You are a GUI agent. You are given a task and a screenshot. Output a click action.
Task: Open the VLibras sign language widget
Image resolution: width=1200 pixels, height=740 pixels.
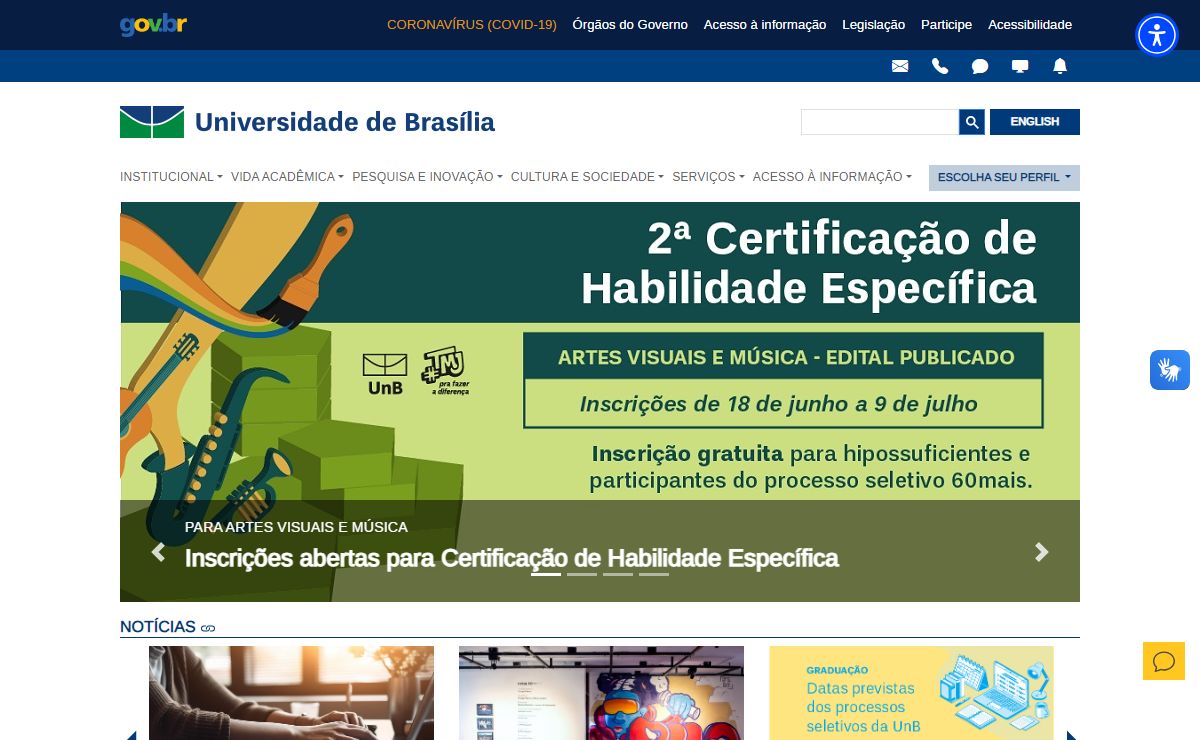point(1170,370)
